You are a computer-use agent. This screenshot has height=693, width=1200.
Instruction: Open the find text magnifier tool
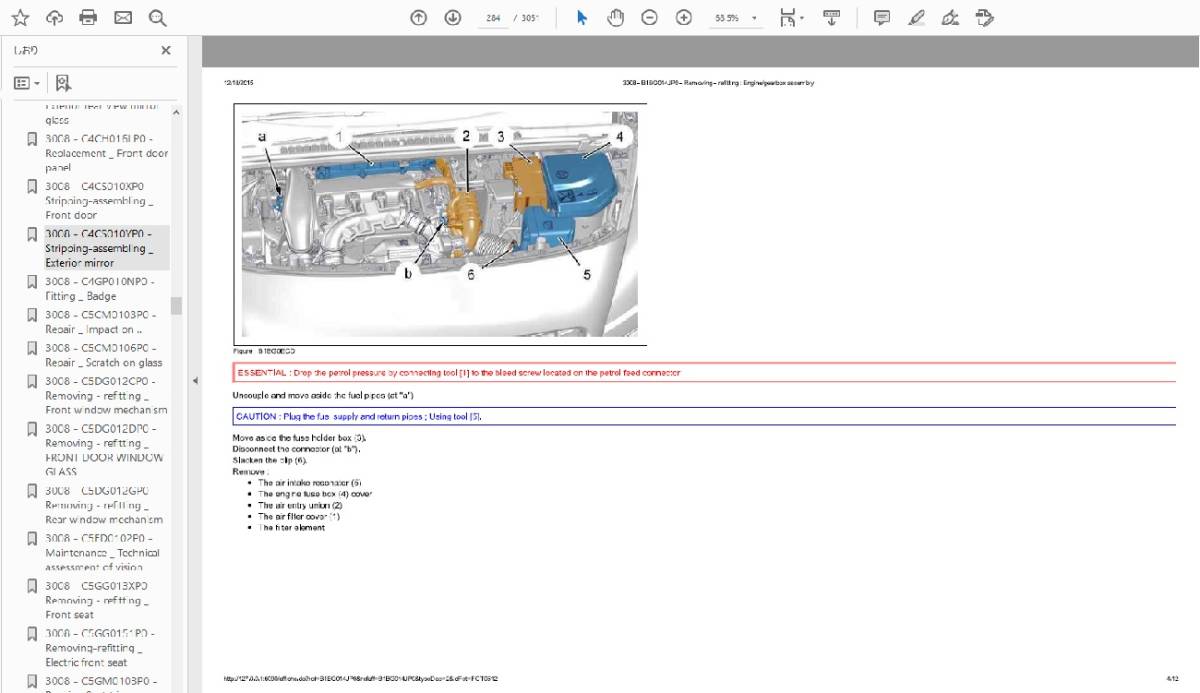(x=156, y=18)
